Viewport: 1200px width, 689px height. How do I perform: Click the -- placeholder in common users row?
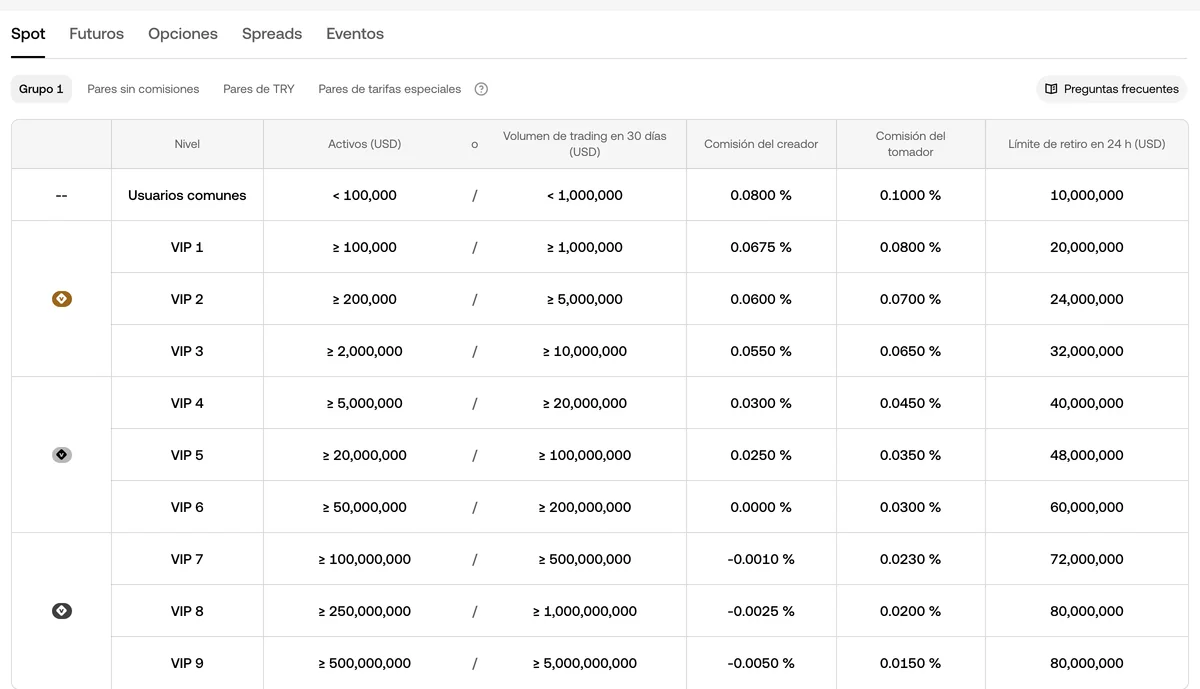pyautogui.click(x=62, y=195)
